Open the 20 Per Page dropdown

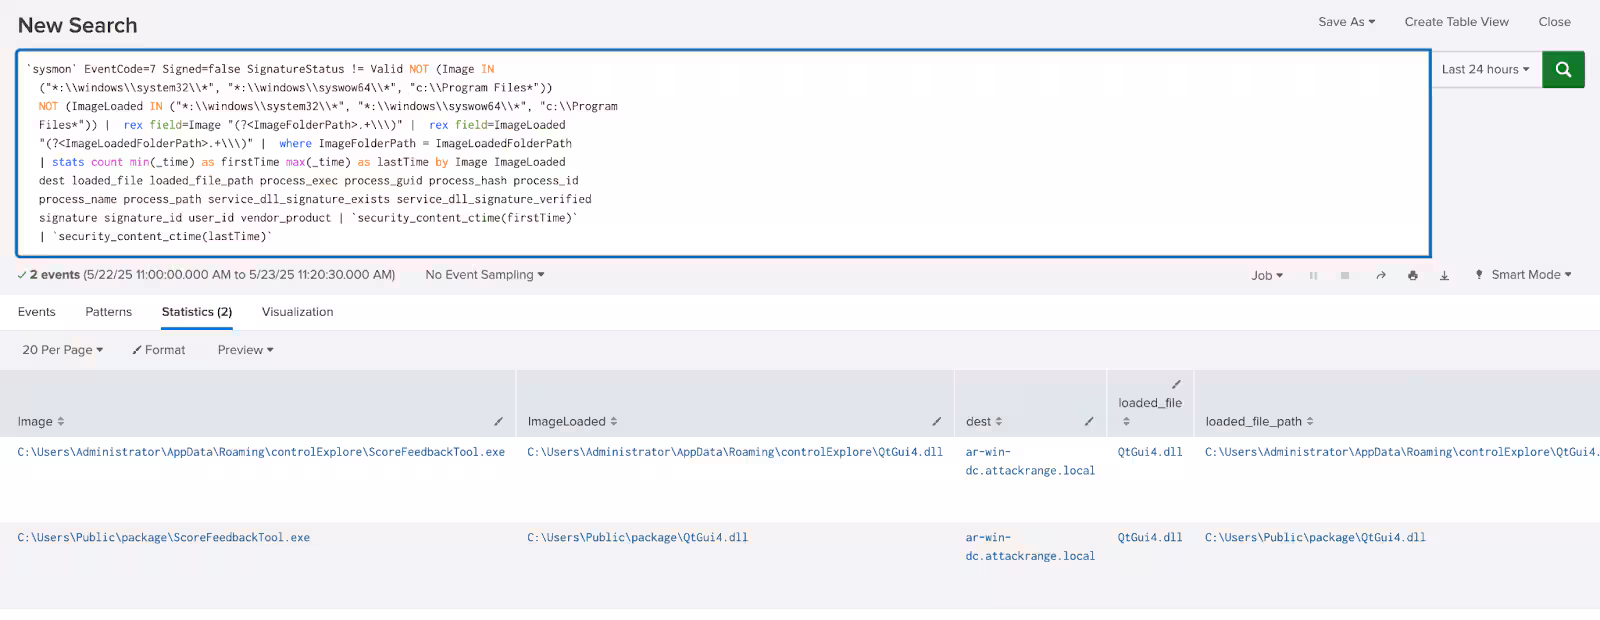point(62,350)
